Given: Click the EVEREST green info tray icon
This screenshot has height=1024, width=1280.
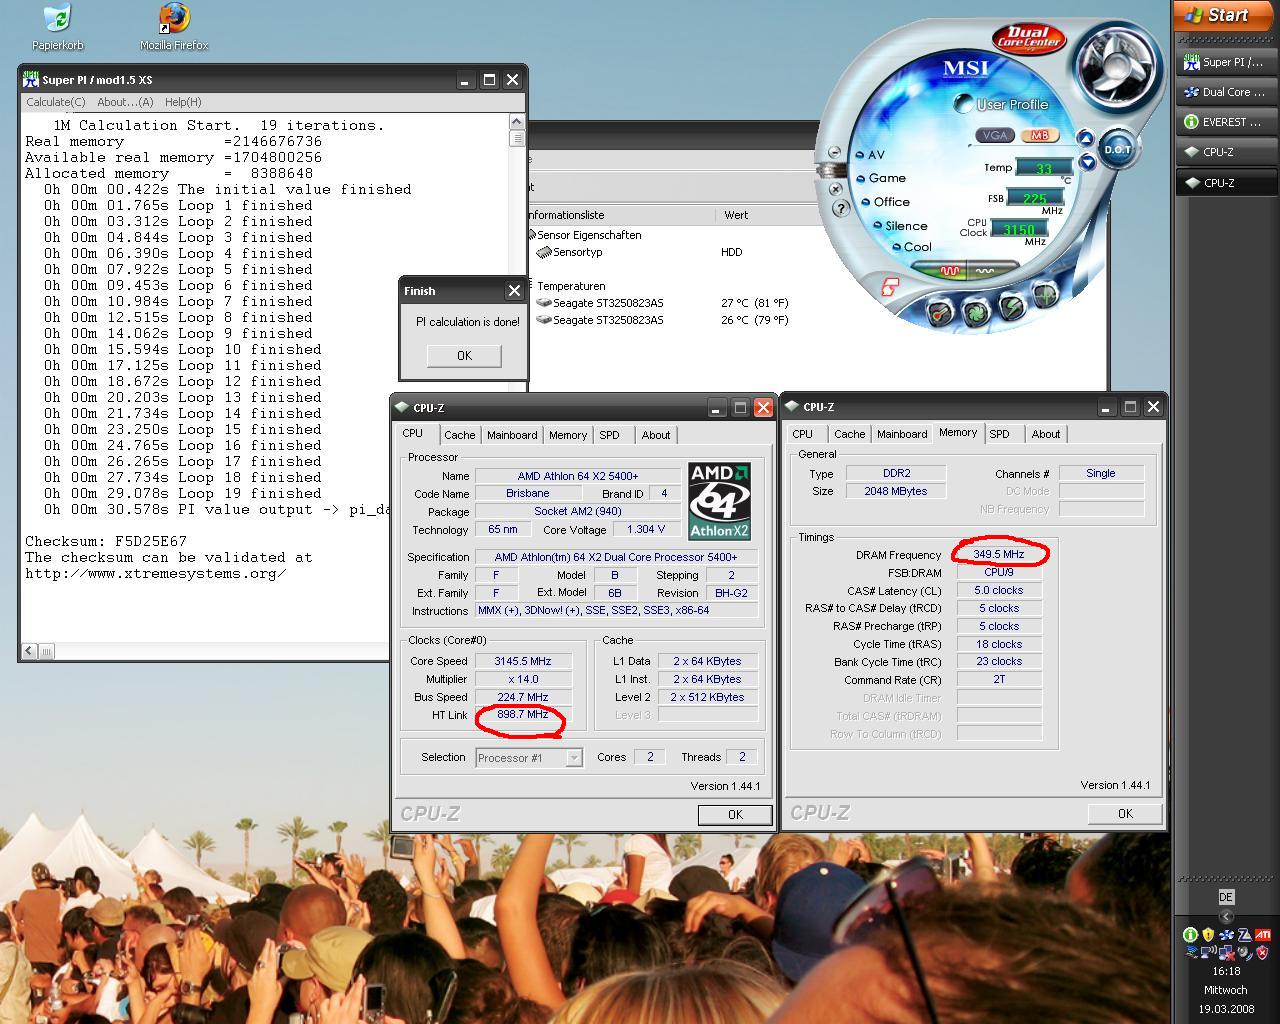Looking at the screenshot, I should pos(1190,935).
